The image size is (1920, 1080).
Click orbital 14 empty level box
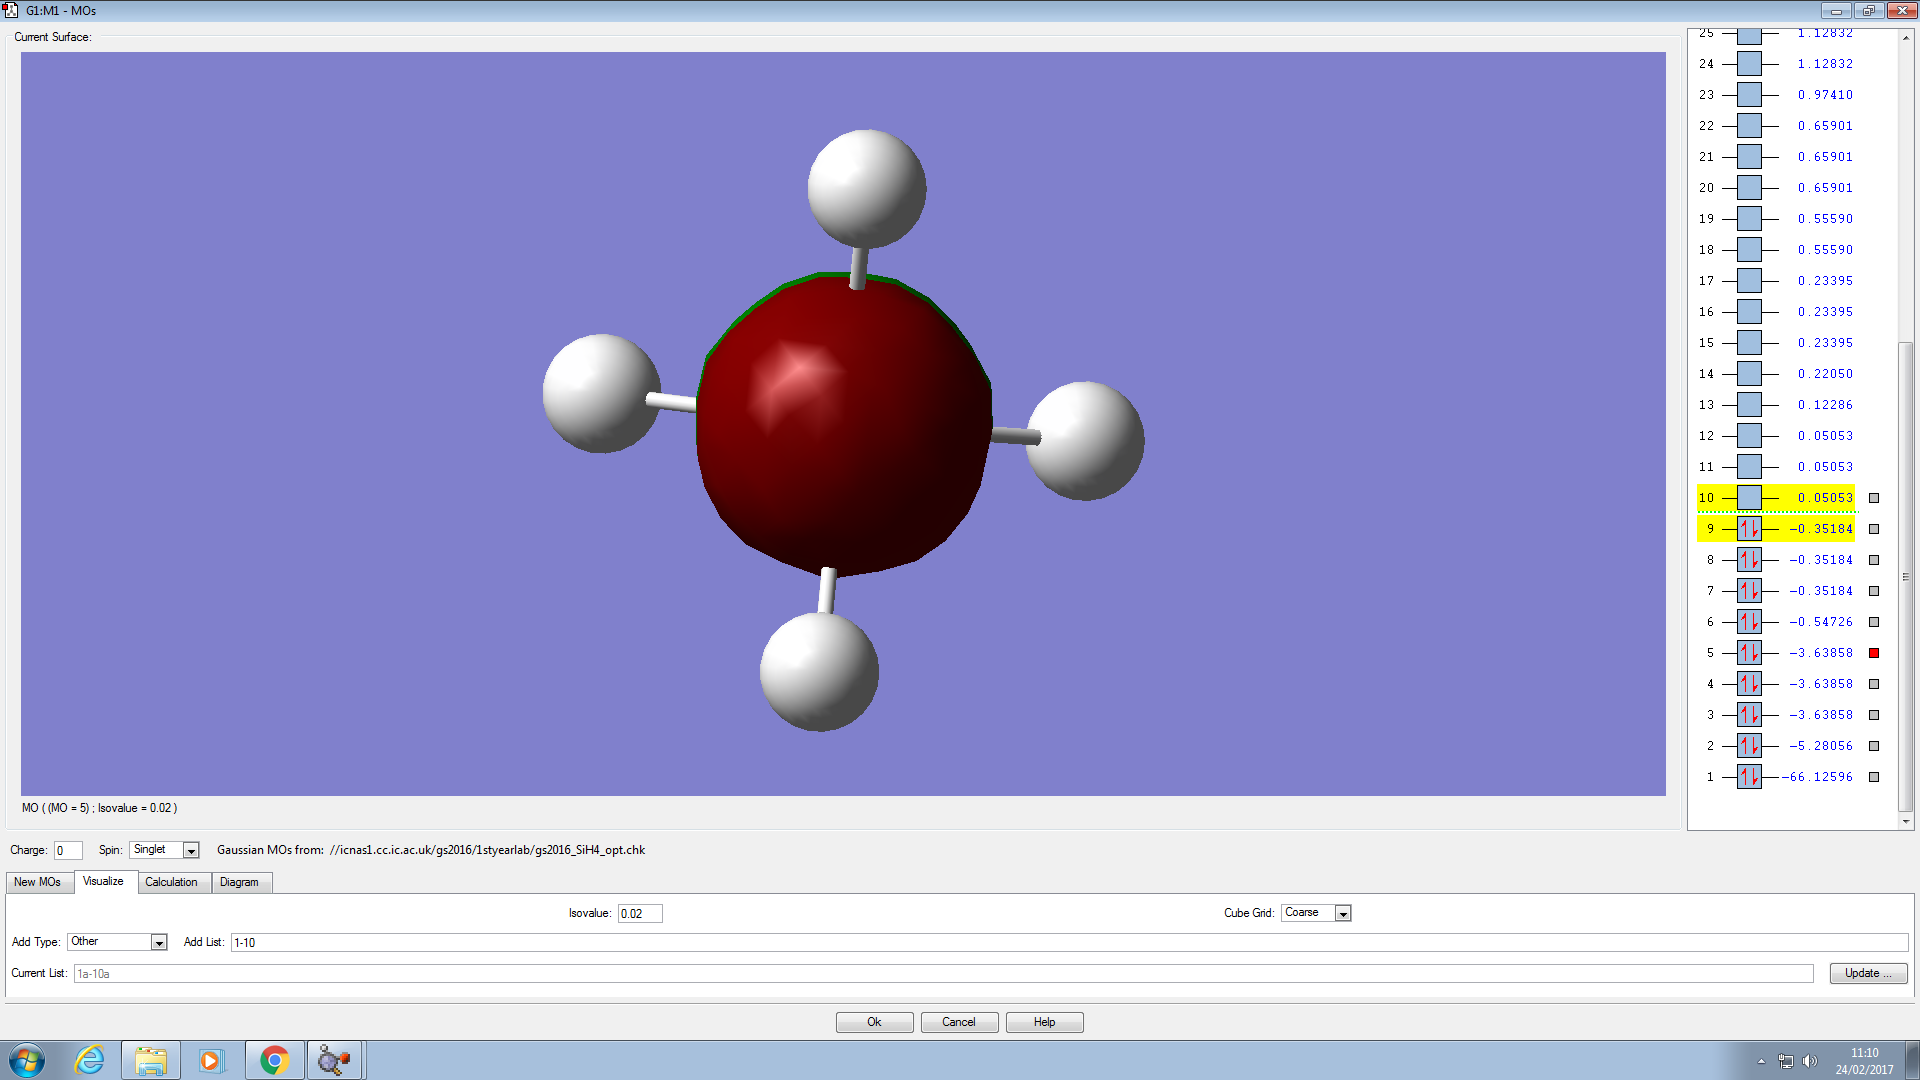coord(1749,374)
